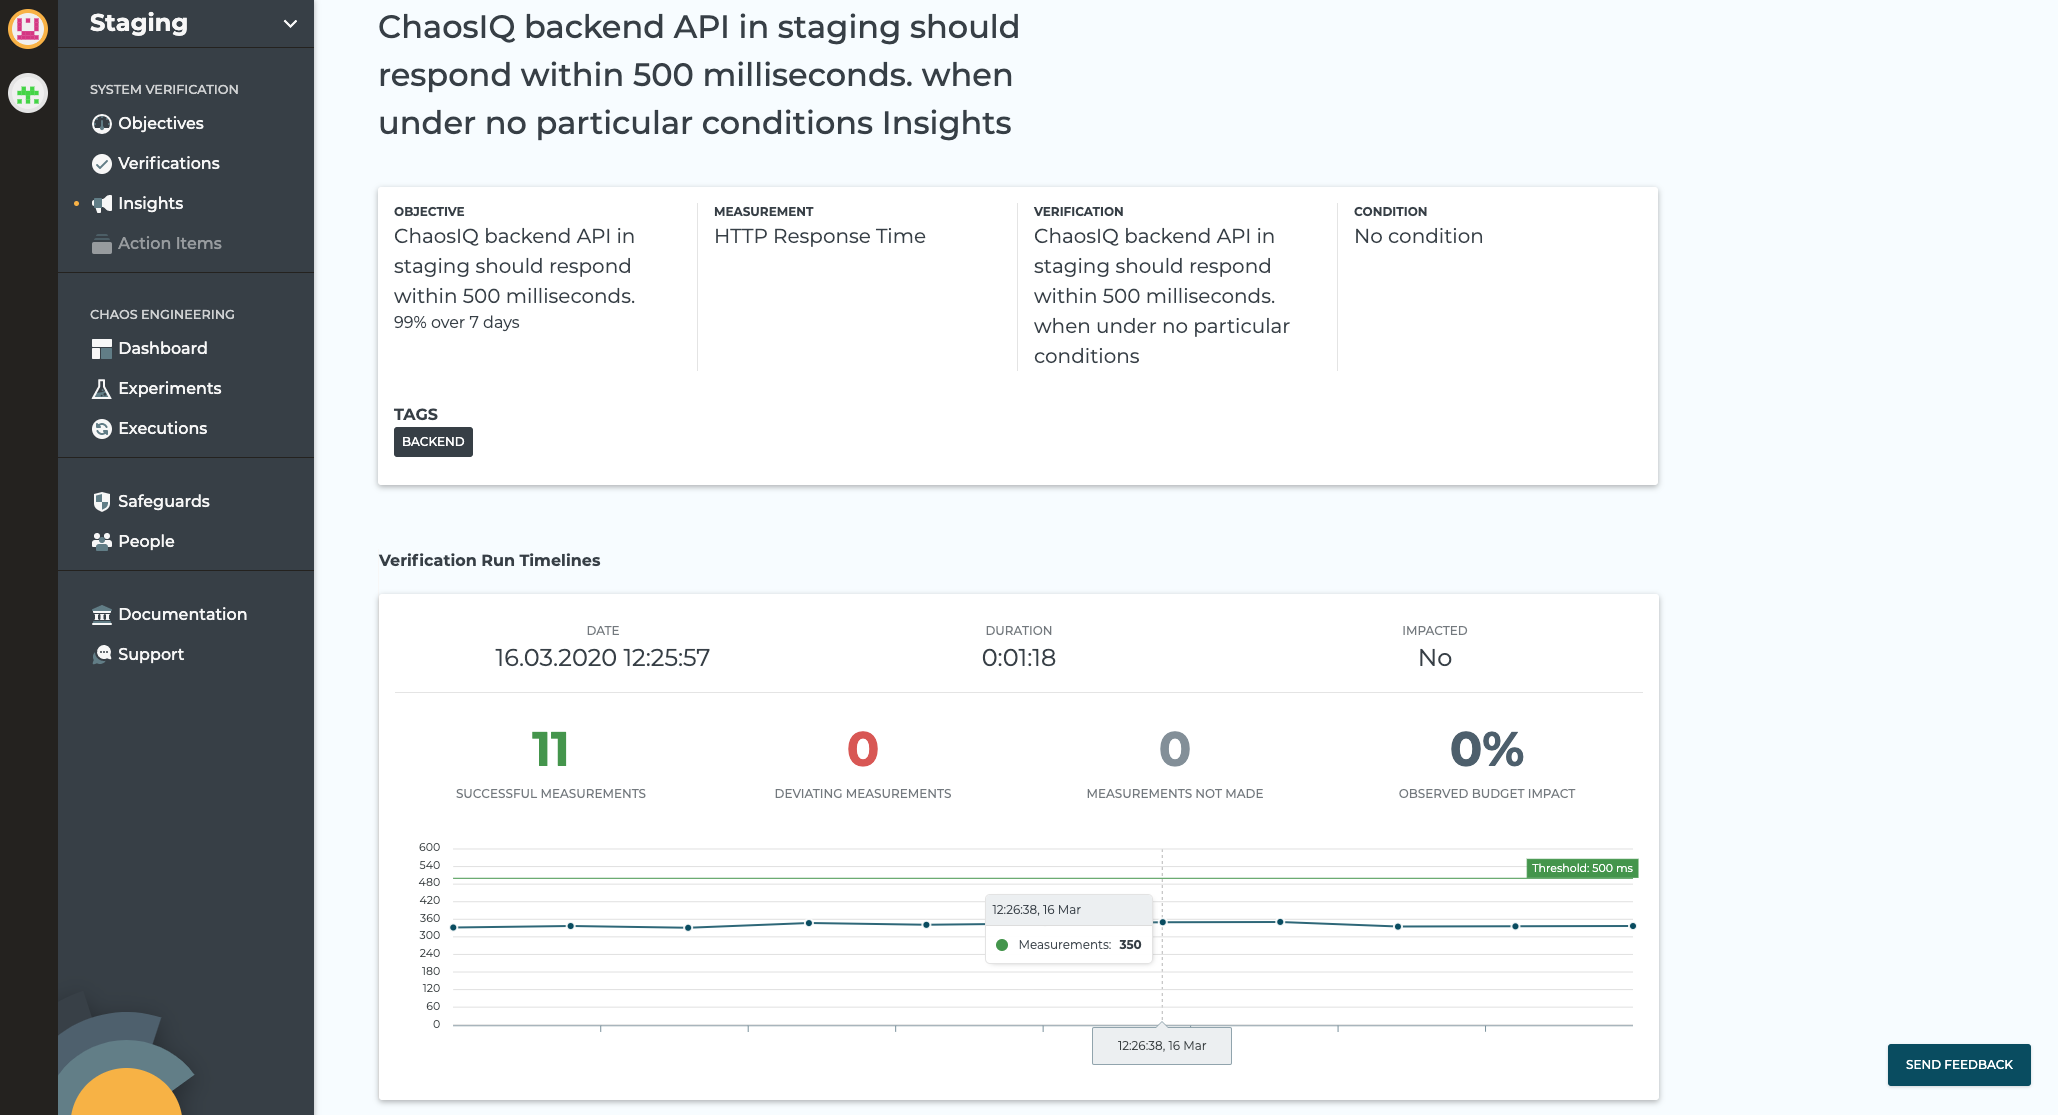Open the Support link
The width and height of the screenshot is (2058, 1115).
(x=151, y=654)
